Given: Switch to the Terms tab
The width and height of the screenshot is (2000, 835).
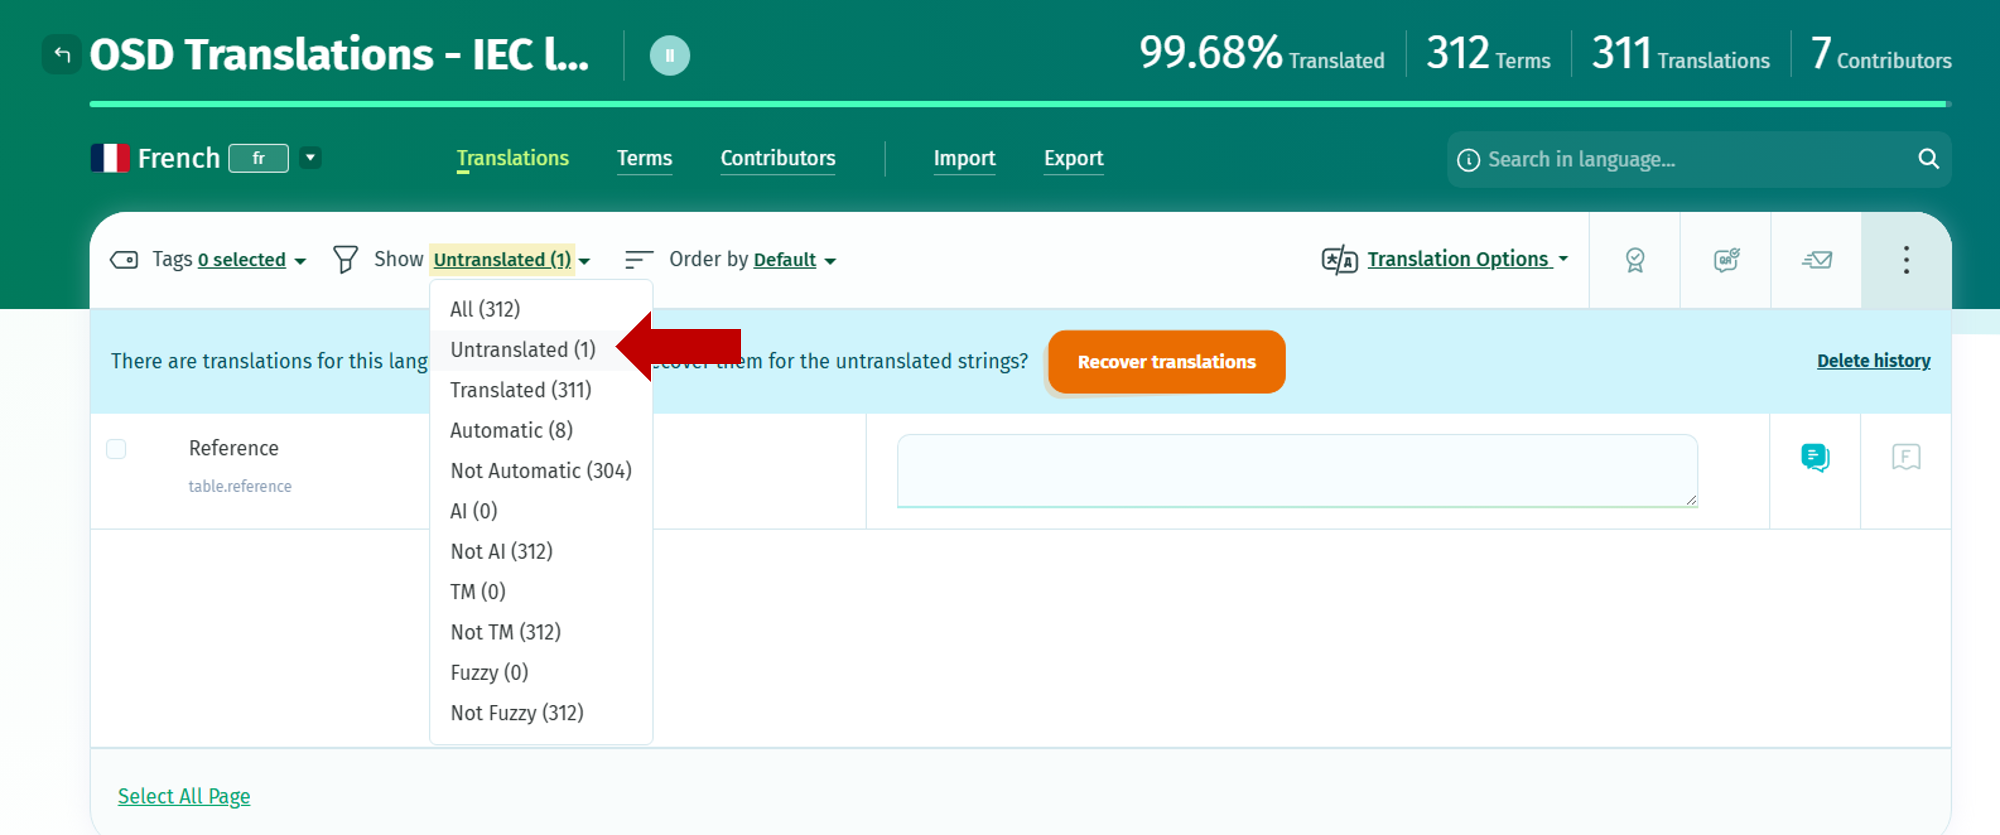Looking at the screenshot, I should [645, 158].
